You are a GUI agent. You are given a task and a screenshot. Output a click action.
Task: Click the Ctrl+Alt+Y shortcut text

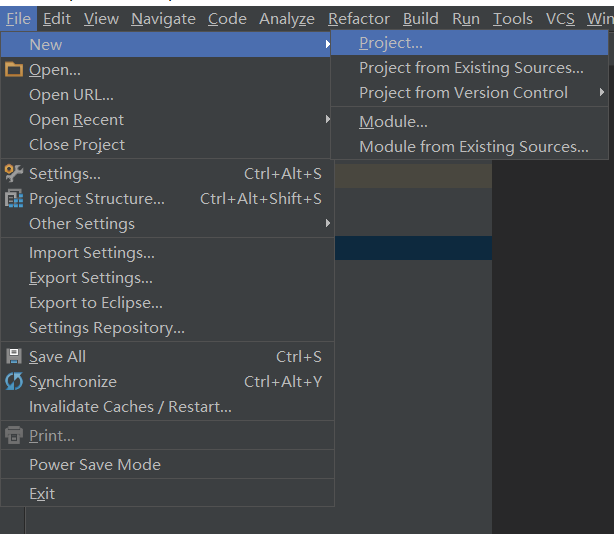tap(283, 382)
